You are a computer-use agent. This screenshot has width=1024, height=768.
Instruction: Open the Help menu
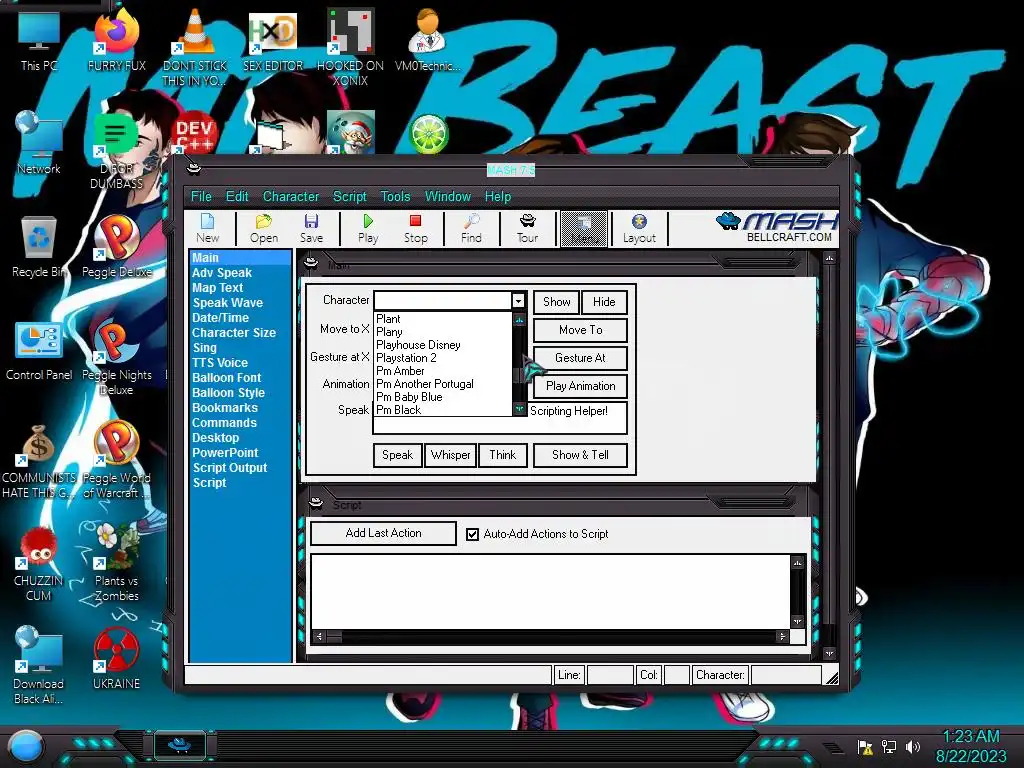pos(498,197)
